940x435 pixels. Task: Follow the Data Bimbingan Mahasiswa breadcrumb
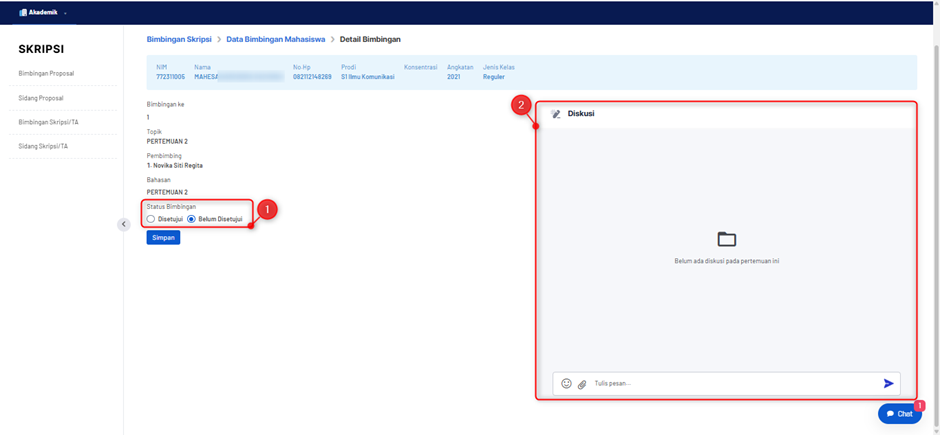[276, 40]
